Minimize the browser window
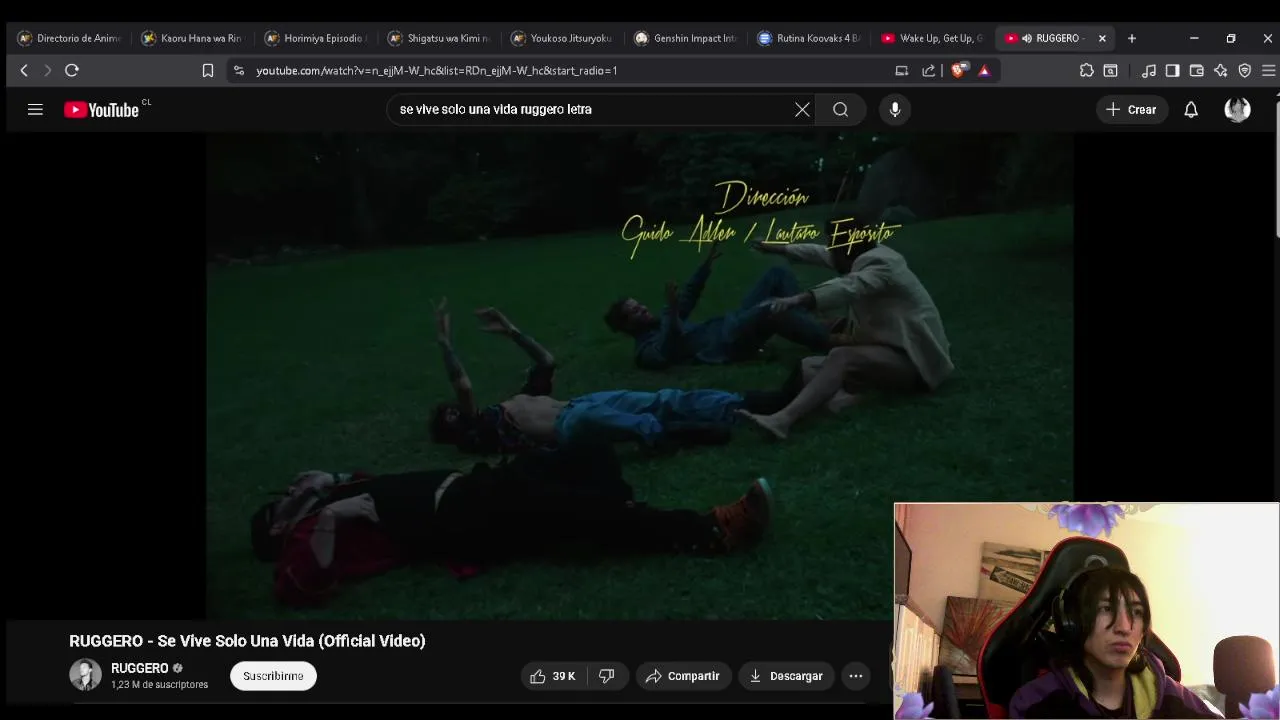 (x=1194, y=38)
